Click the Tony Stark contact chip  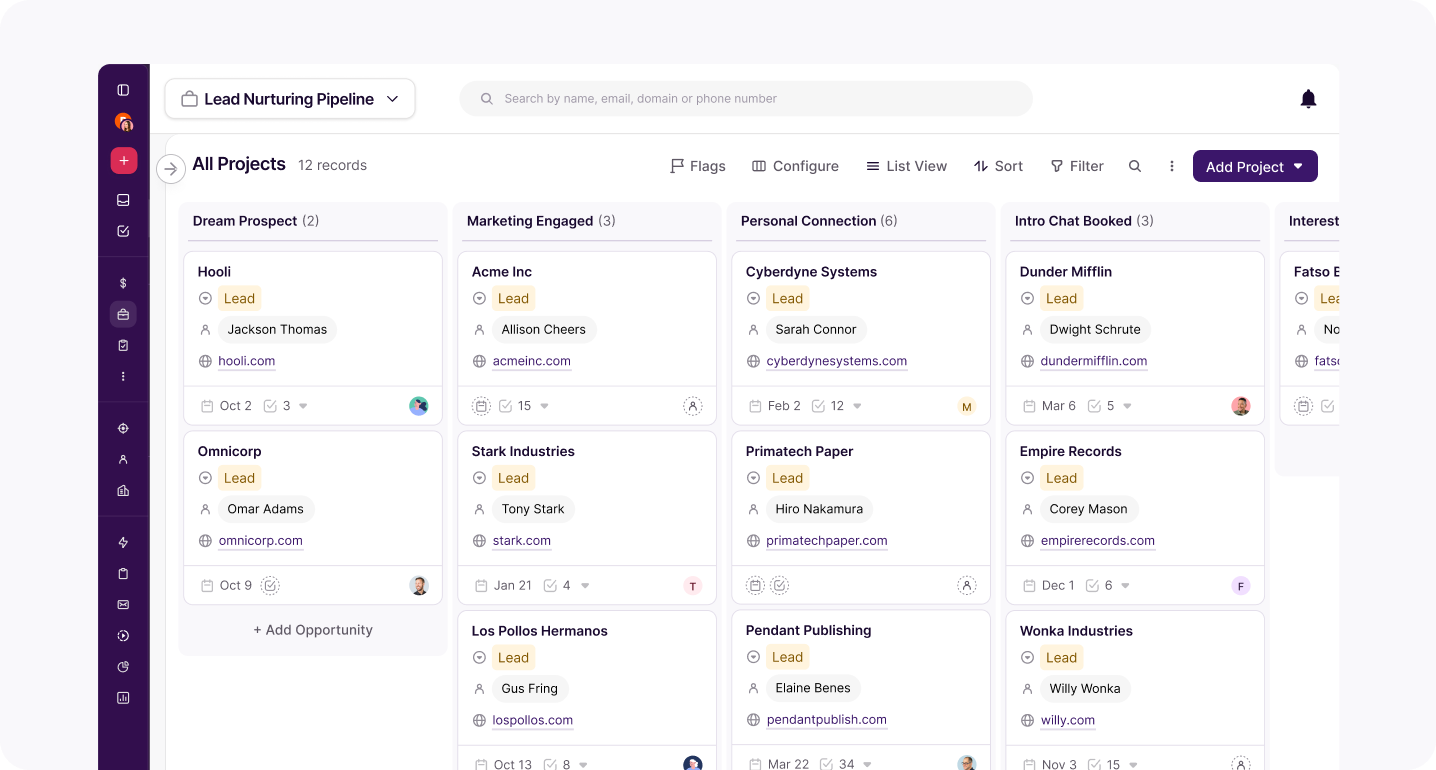click(x=533, y=509)
